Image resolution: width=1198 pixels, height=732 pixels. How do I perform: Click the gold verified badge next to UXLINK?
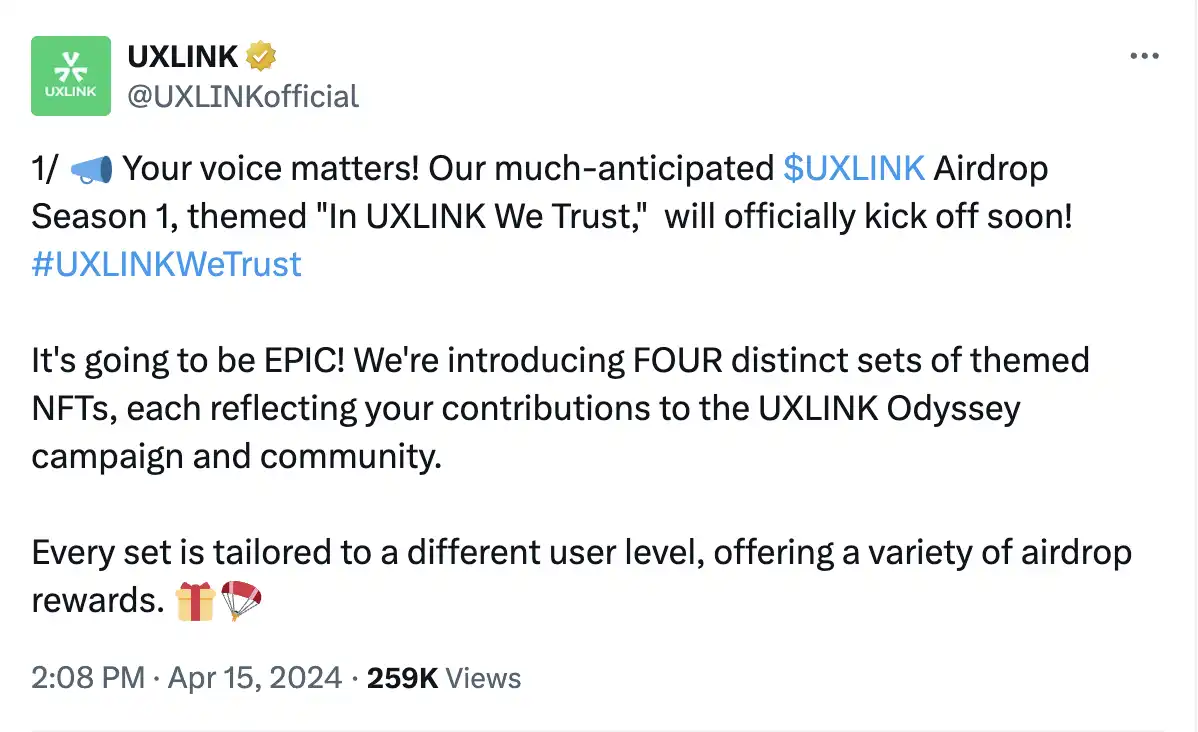click(x=261, y=57)
